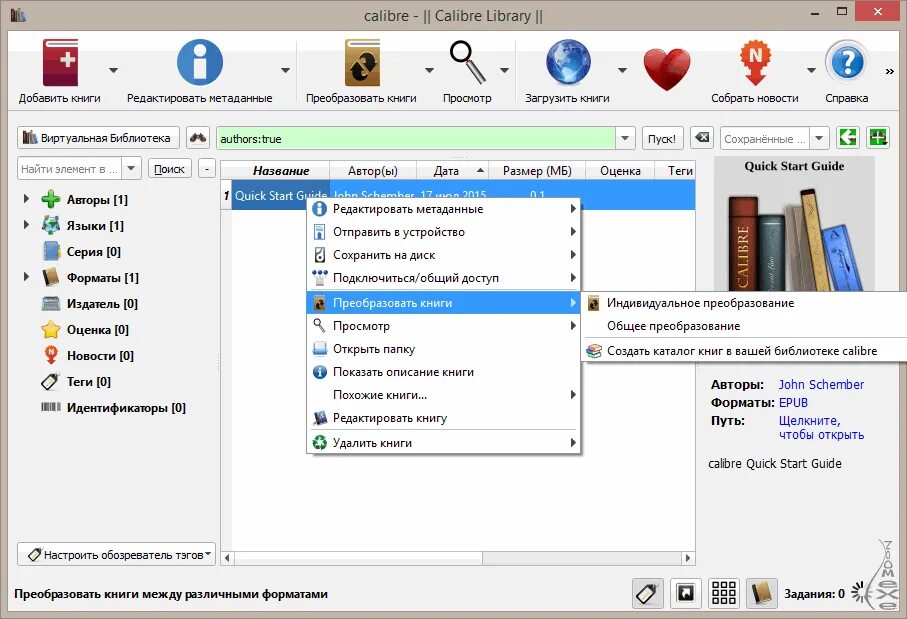Image resolution: width=907 pixels, height=619 pixels.
Task: Show more toolbar items chevron
Action: pos(889,71)
